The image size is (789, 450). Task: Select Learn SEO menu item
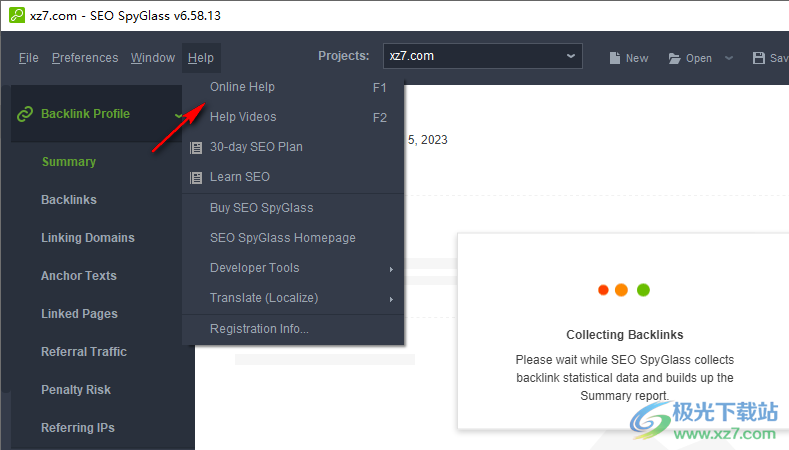click(x=293, y=177)
